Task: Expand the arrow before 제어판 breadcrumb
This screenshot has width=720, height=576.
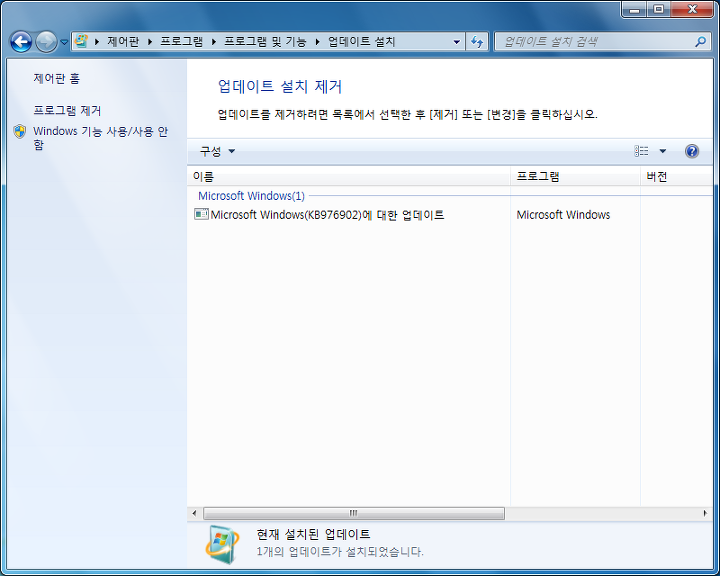Action: [x=97, y=42]
